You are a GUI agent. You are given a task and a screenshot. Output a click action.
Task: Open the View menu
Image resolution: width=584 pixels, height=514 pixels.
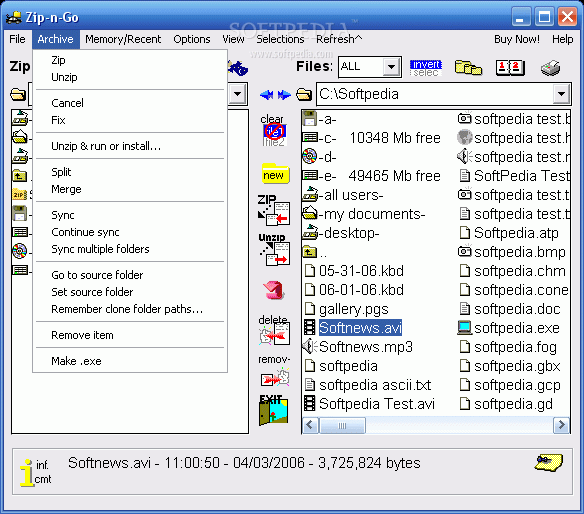(x=234, y=39)
